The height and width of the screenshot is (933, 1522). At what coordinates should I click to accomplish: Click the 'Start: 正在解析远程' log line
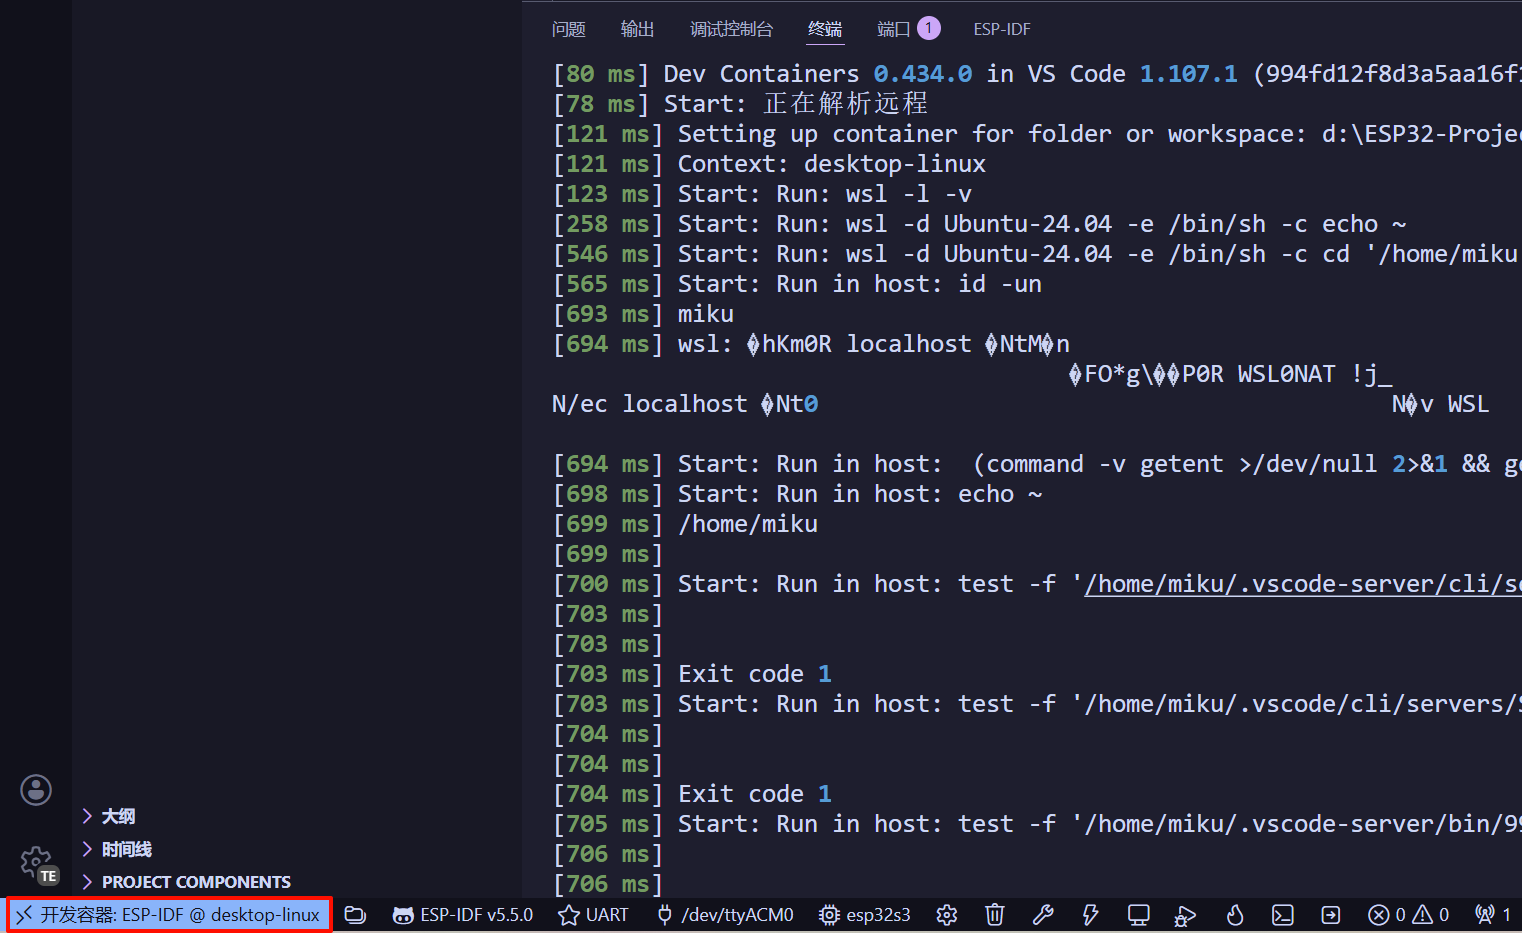[796, 104]
